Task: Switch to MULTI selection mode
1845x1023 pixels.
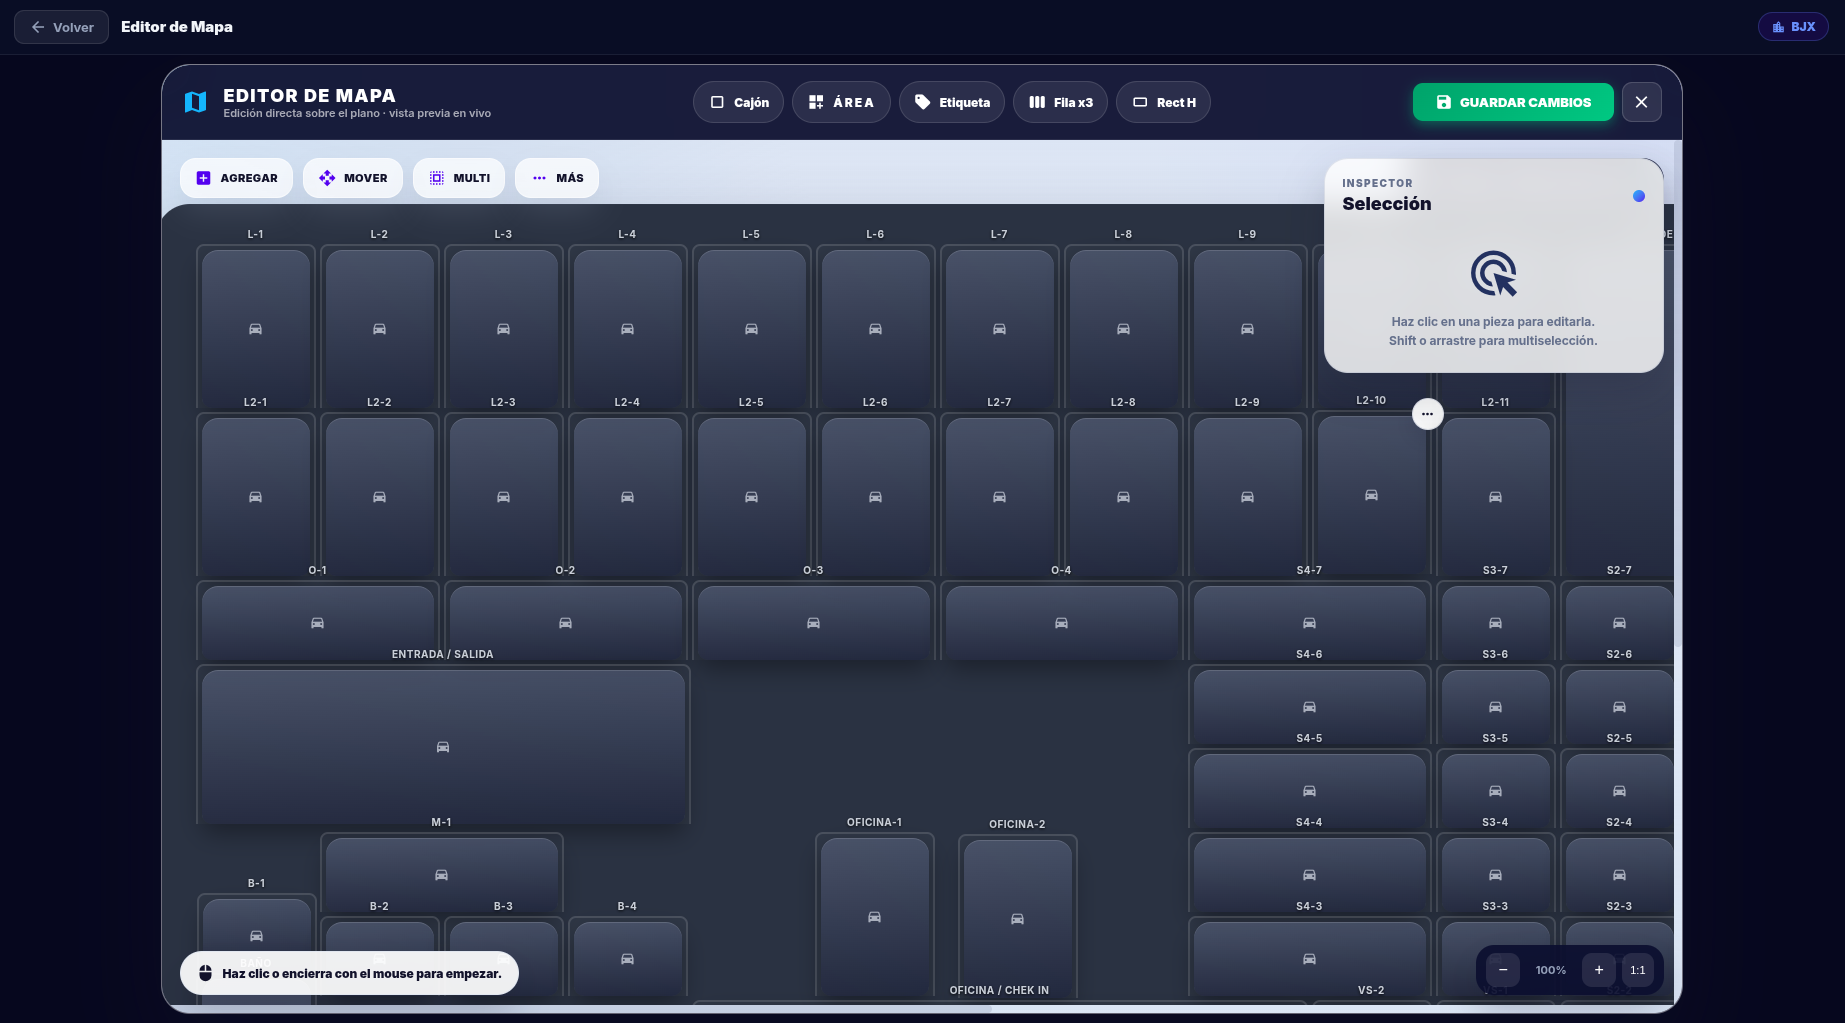Action: pyautogui.click(x=458, y=178)
